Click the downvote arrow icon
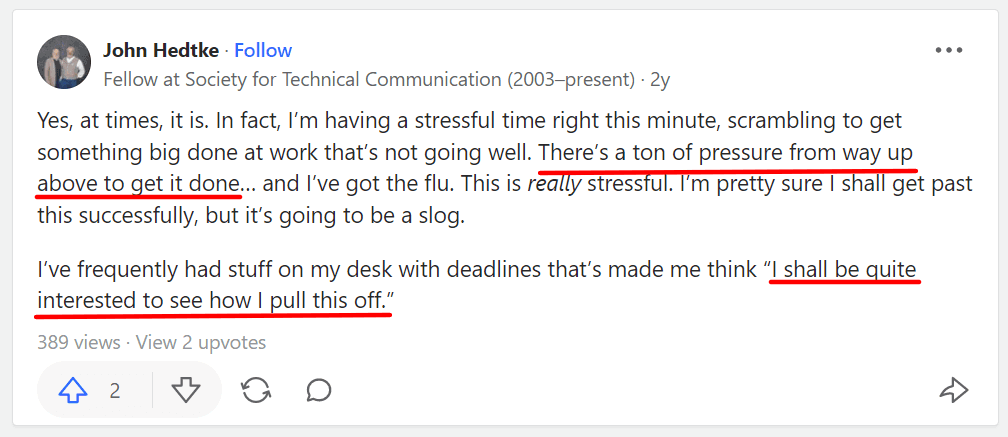Screen dimensions: 1008x437 (186, 390)
